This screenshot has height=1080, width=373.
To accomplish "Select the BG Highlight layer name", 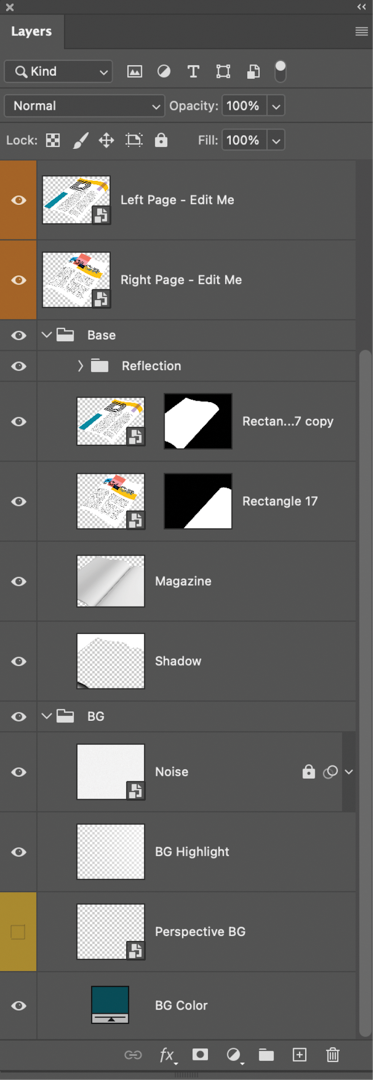I will coord(192,852).
